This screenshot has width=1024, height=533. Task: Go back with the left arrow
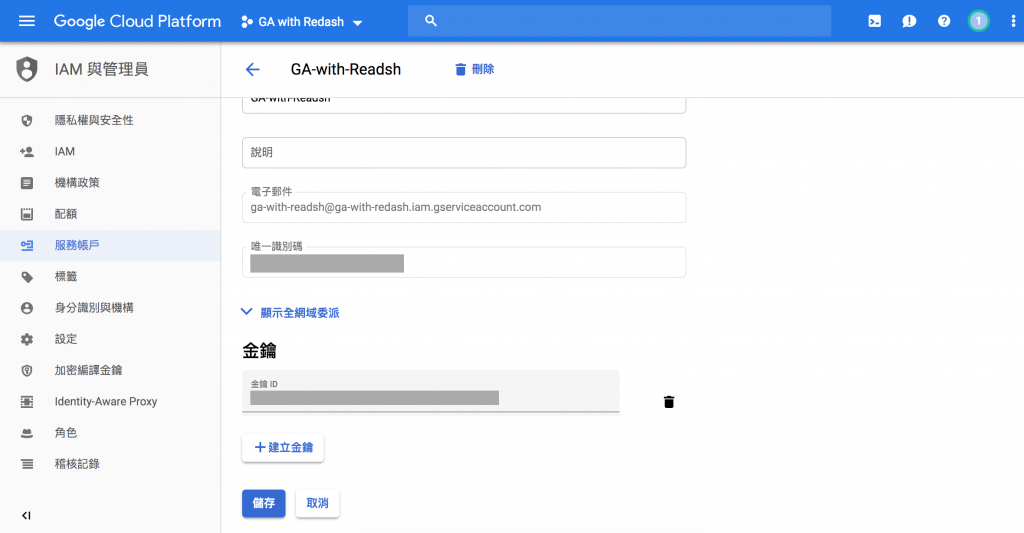253,69
